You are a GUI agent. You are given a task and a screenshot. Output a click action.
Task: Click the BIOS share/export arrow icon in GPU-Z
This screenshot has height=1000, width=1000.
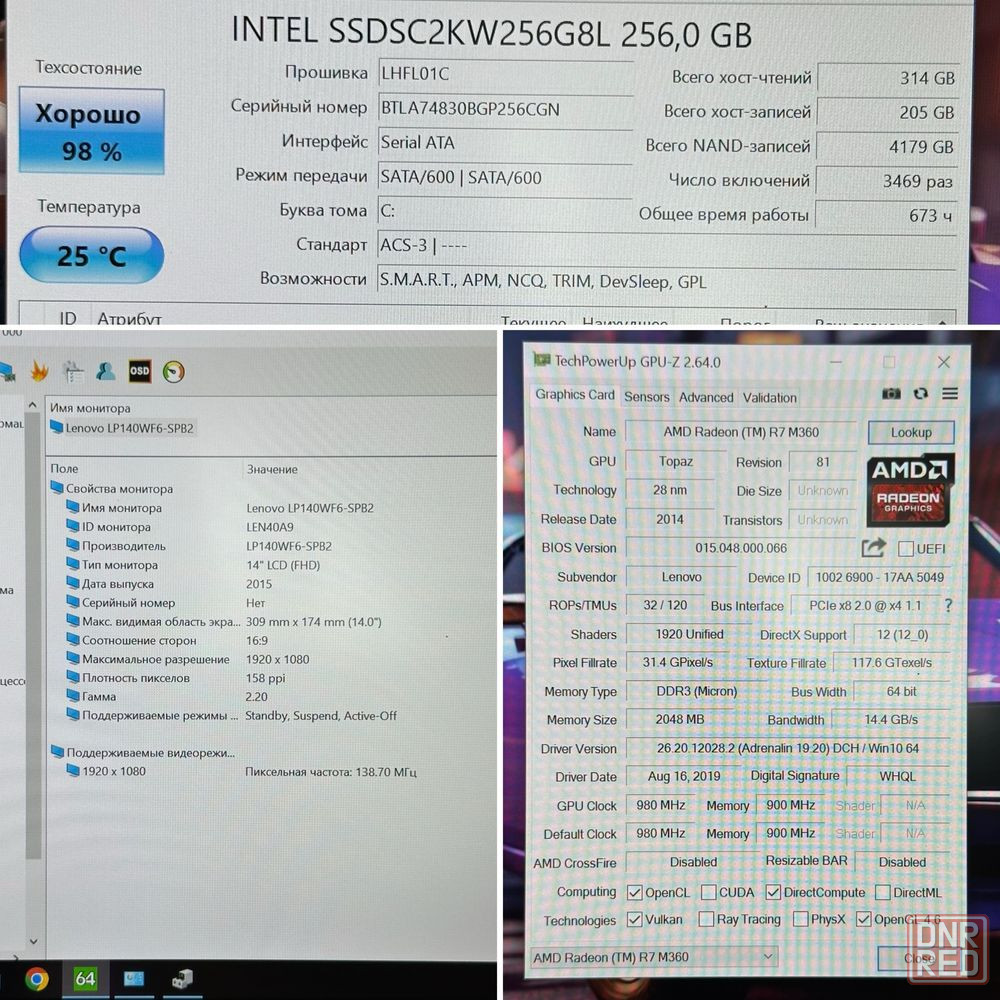pyautogui.click(x=873, y=548)
